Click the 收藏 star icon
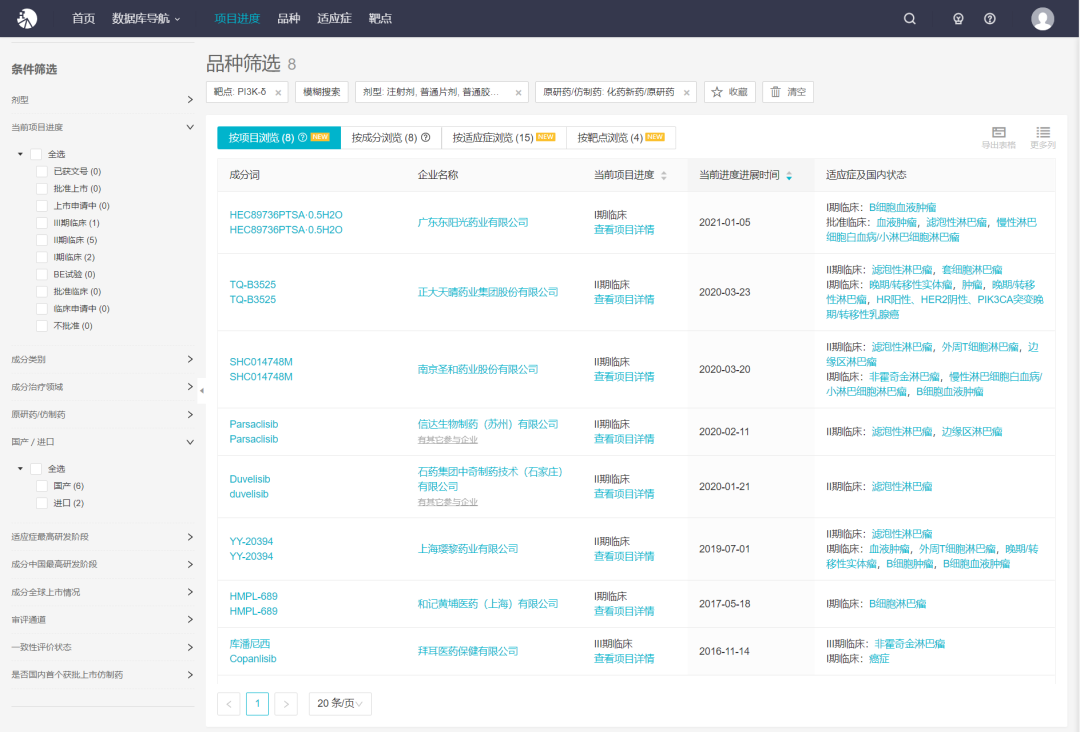 [717, 92]
